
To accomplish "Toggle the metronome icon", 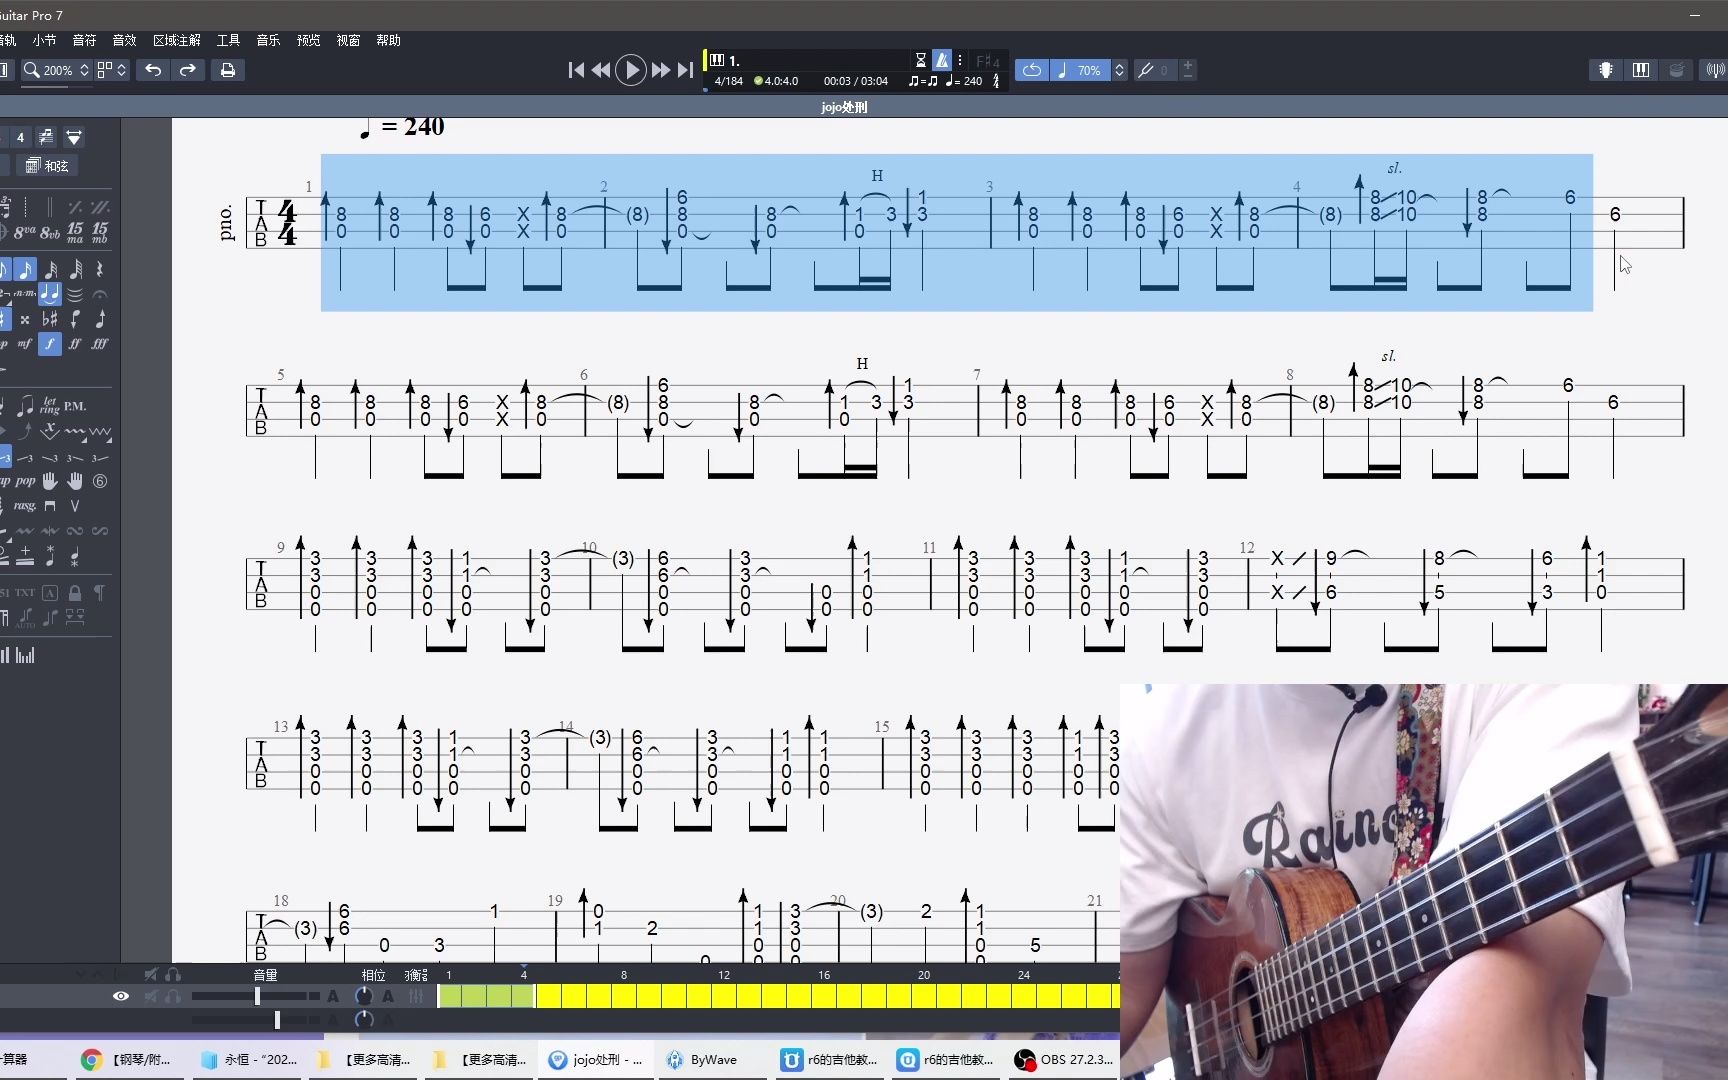I will tap(941, 60).
